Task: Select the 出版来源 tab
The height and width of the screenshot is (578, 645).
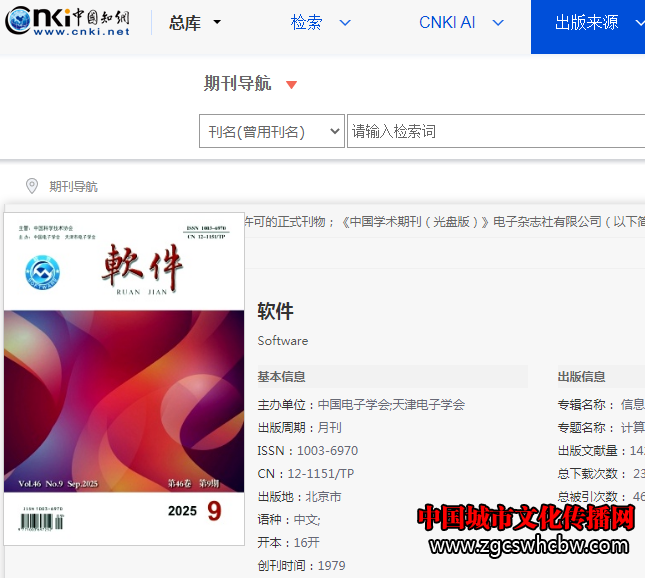Action: click(x=587, y=23)
